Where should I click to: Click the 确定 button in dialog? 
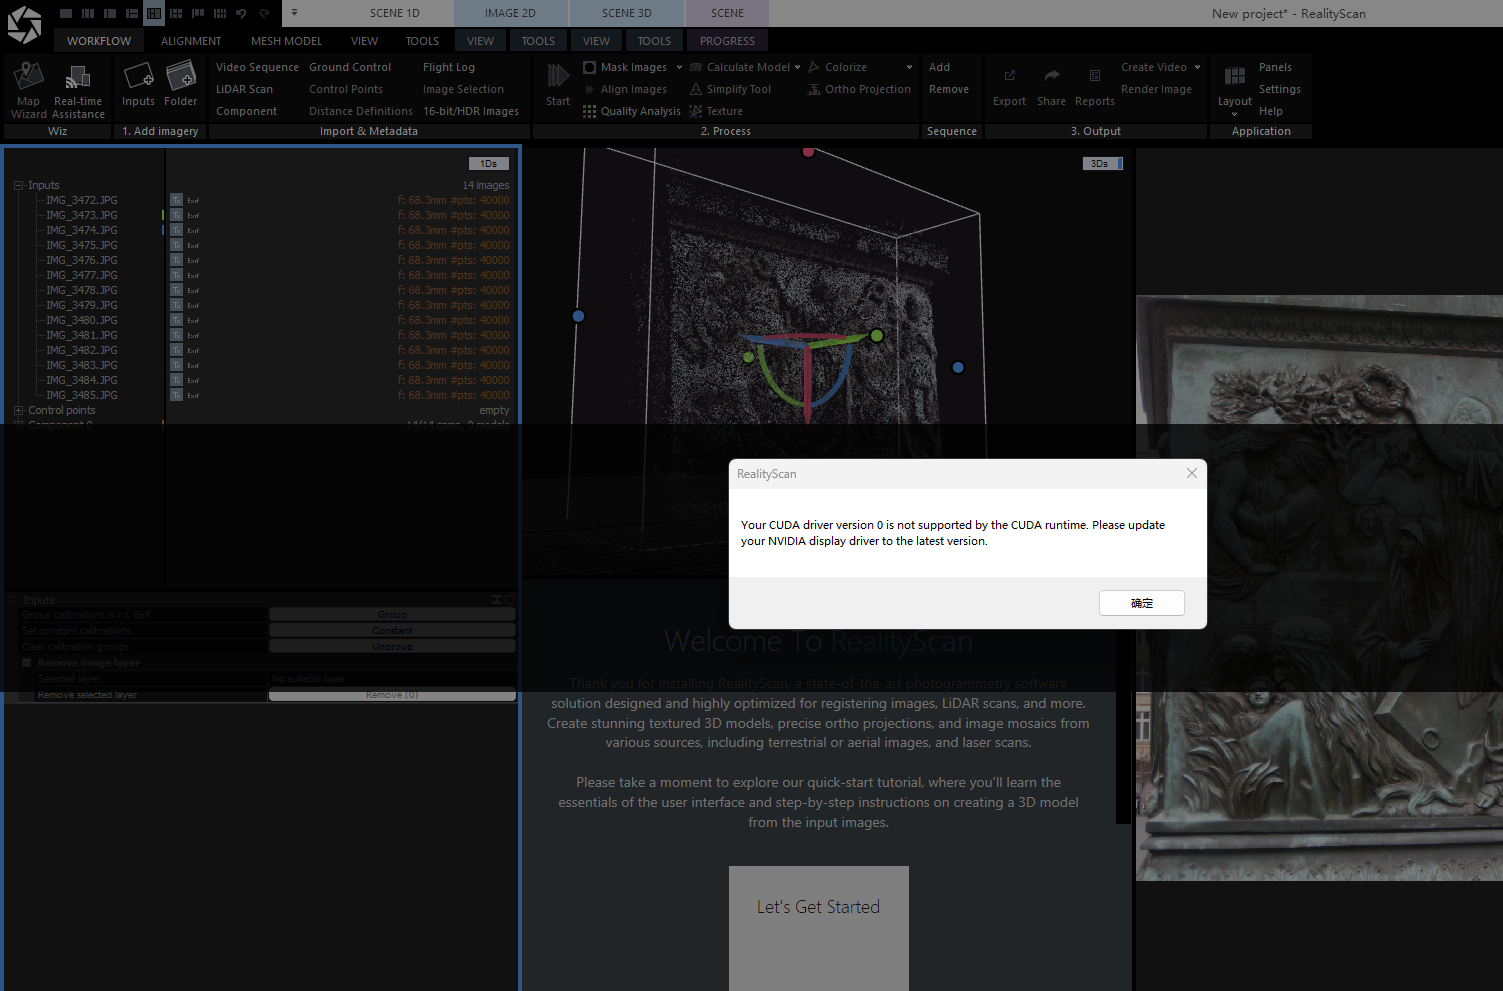coord(1142,603)
